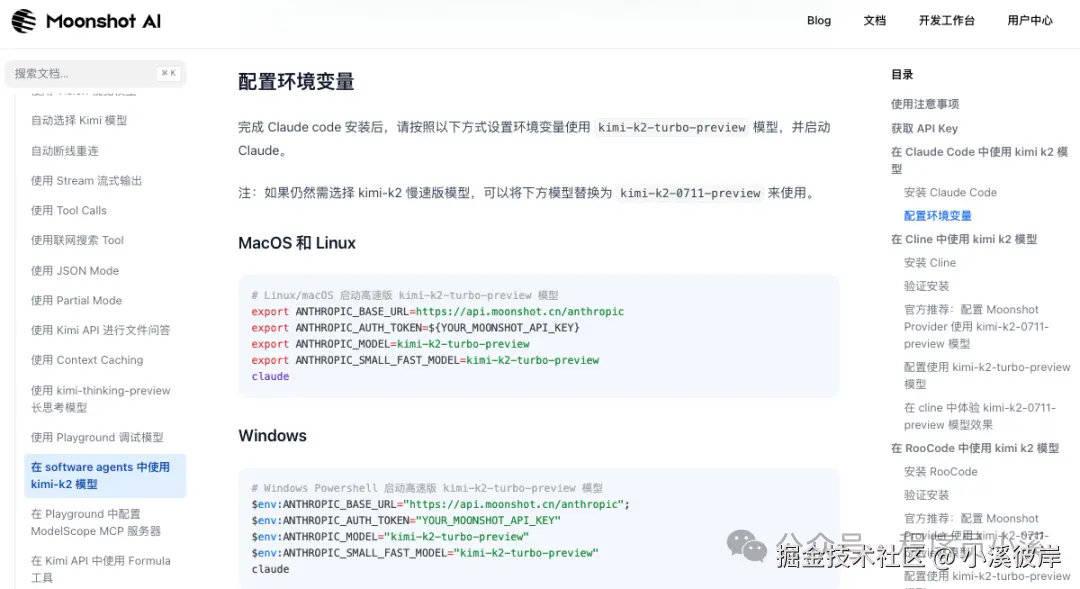The height and width of the screenshot is (589, 1080).
Task: Click the $env:ANTHROPIC_SMALL_FAST_MODEL PowerShell line
Action: point(425,552)
